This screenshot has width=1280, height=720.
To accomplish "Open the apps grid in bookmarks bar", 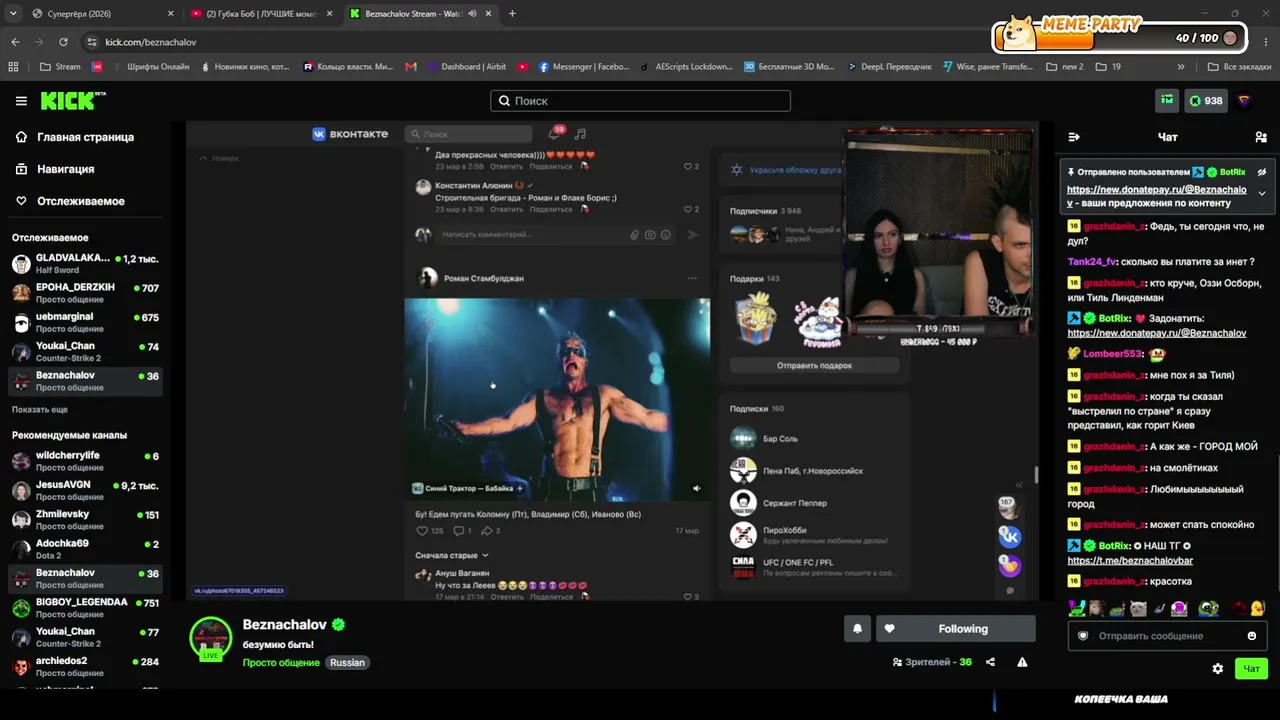I will tap(13, 67).
